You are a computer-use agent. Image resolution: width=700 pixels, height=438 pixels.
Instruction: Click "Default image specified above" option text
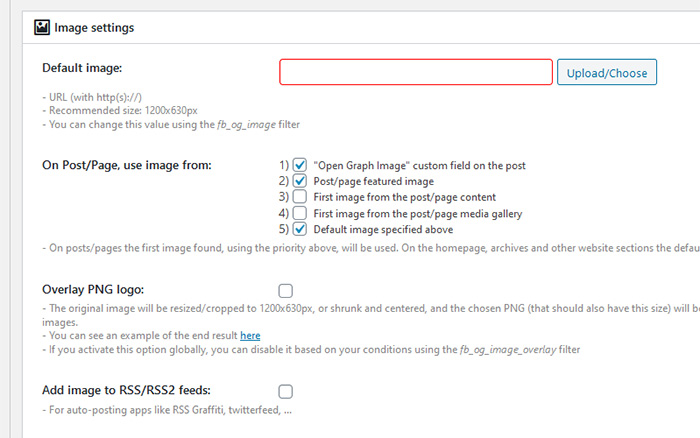(383, 229)
